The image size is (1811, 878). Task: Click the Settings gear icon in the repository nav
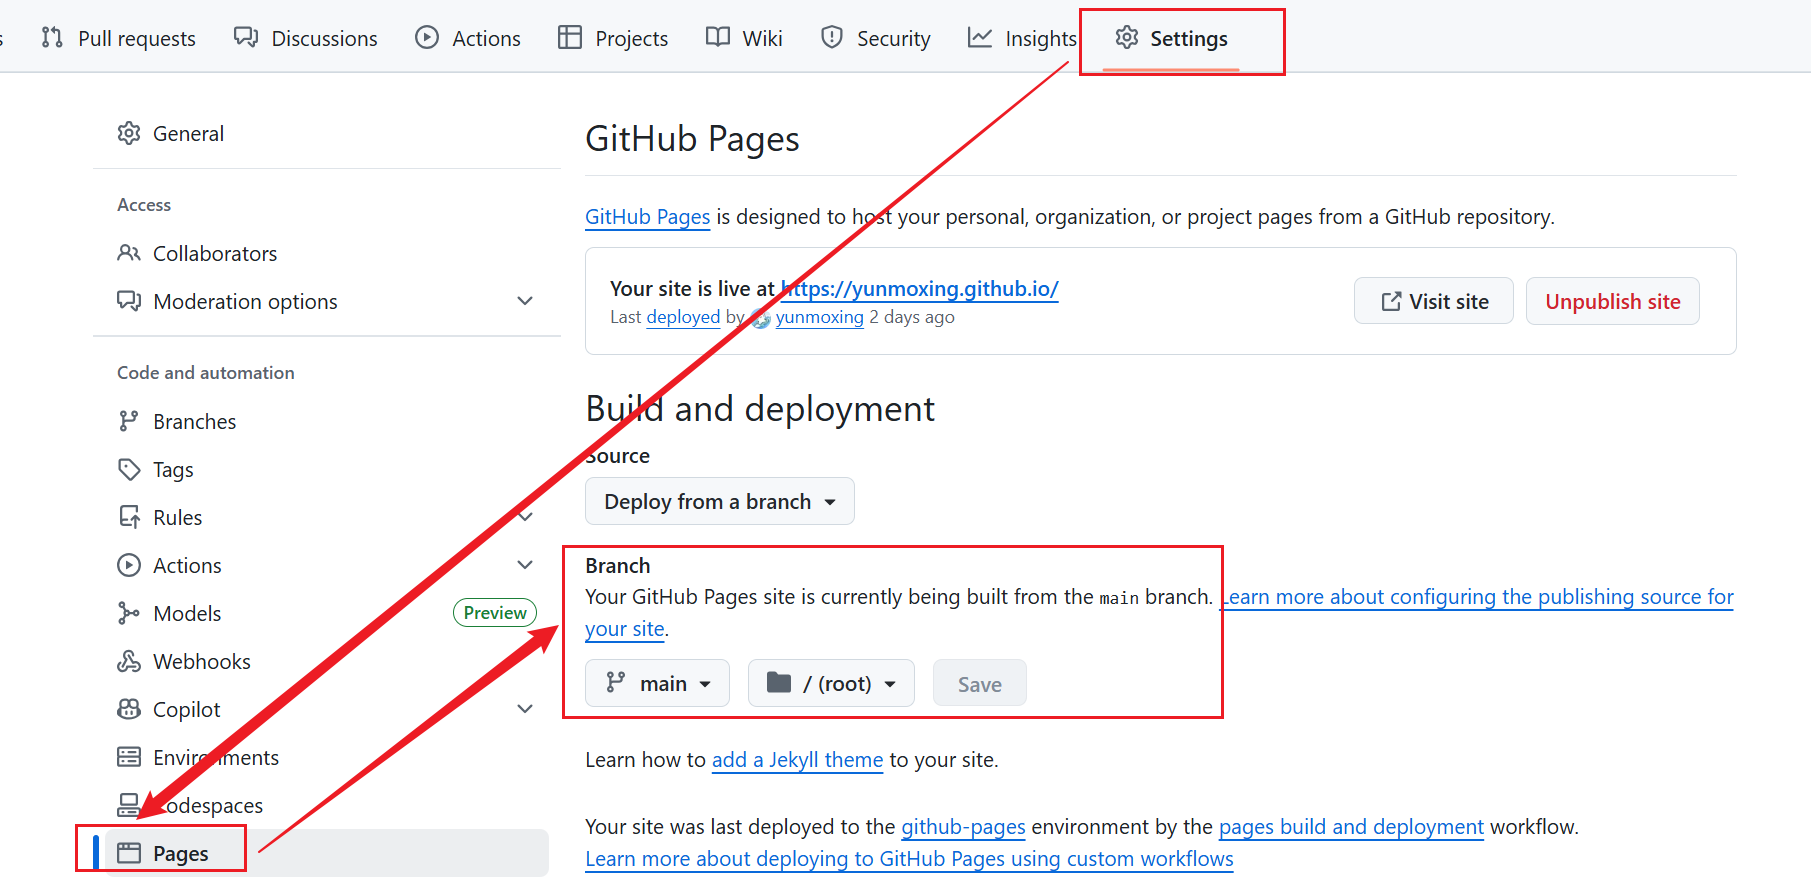click(1127, 38)
